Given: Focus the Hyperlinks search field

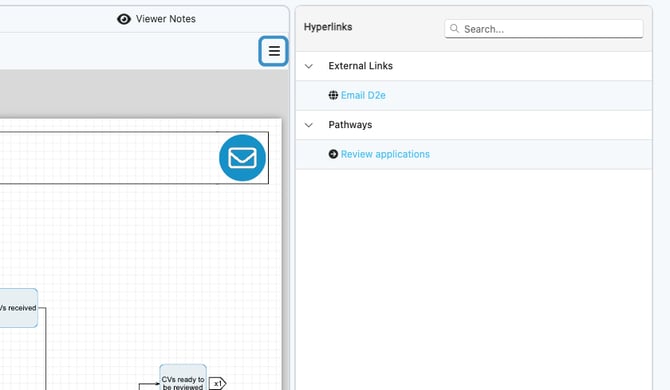Looking at the screenshot, I should [x=544, y=29].
